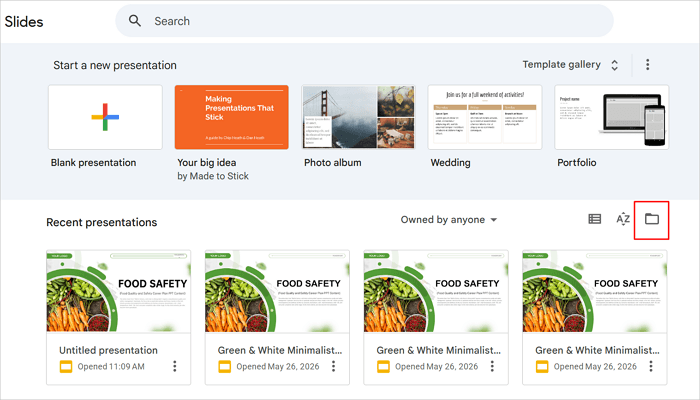Click the Slides file icon beside Opened 11:09 AM
The height and width of the screenshot is (400, 700).
click(66, 367)
